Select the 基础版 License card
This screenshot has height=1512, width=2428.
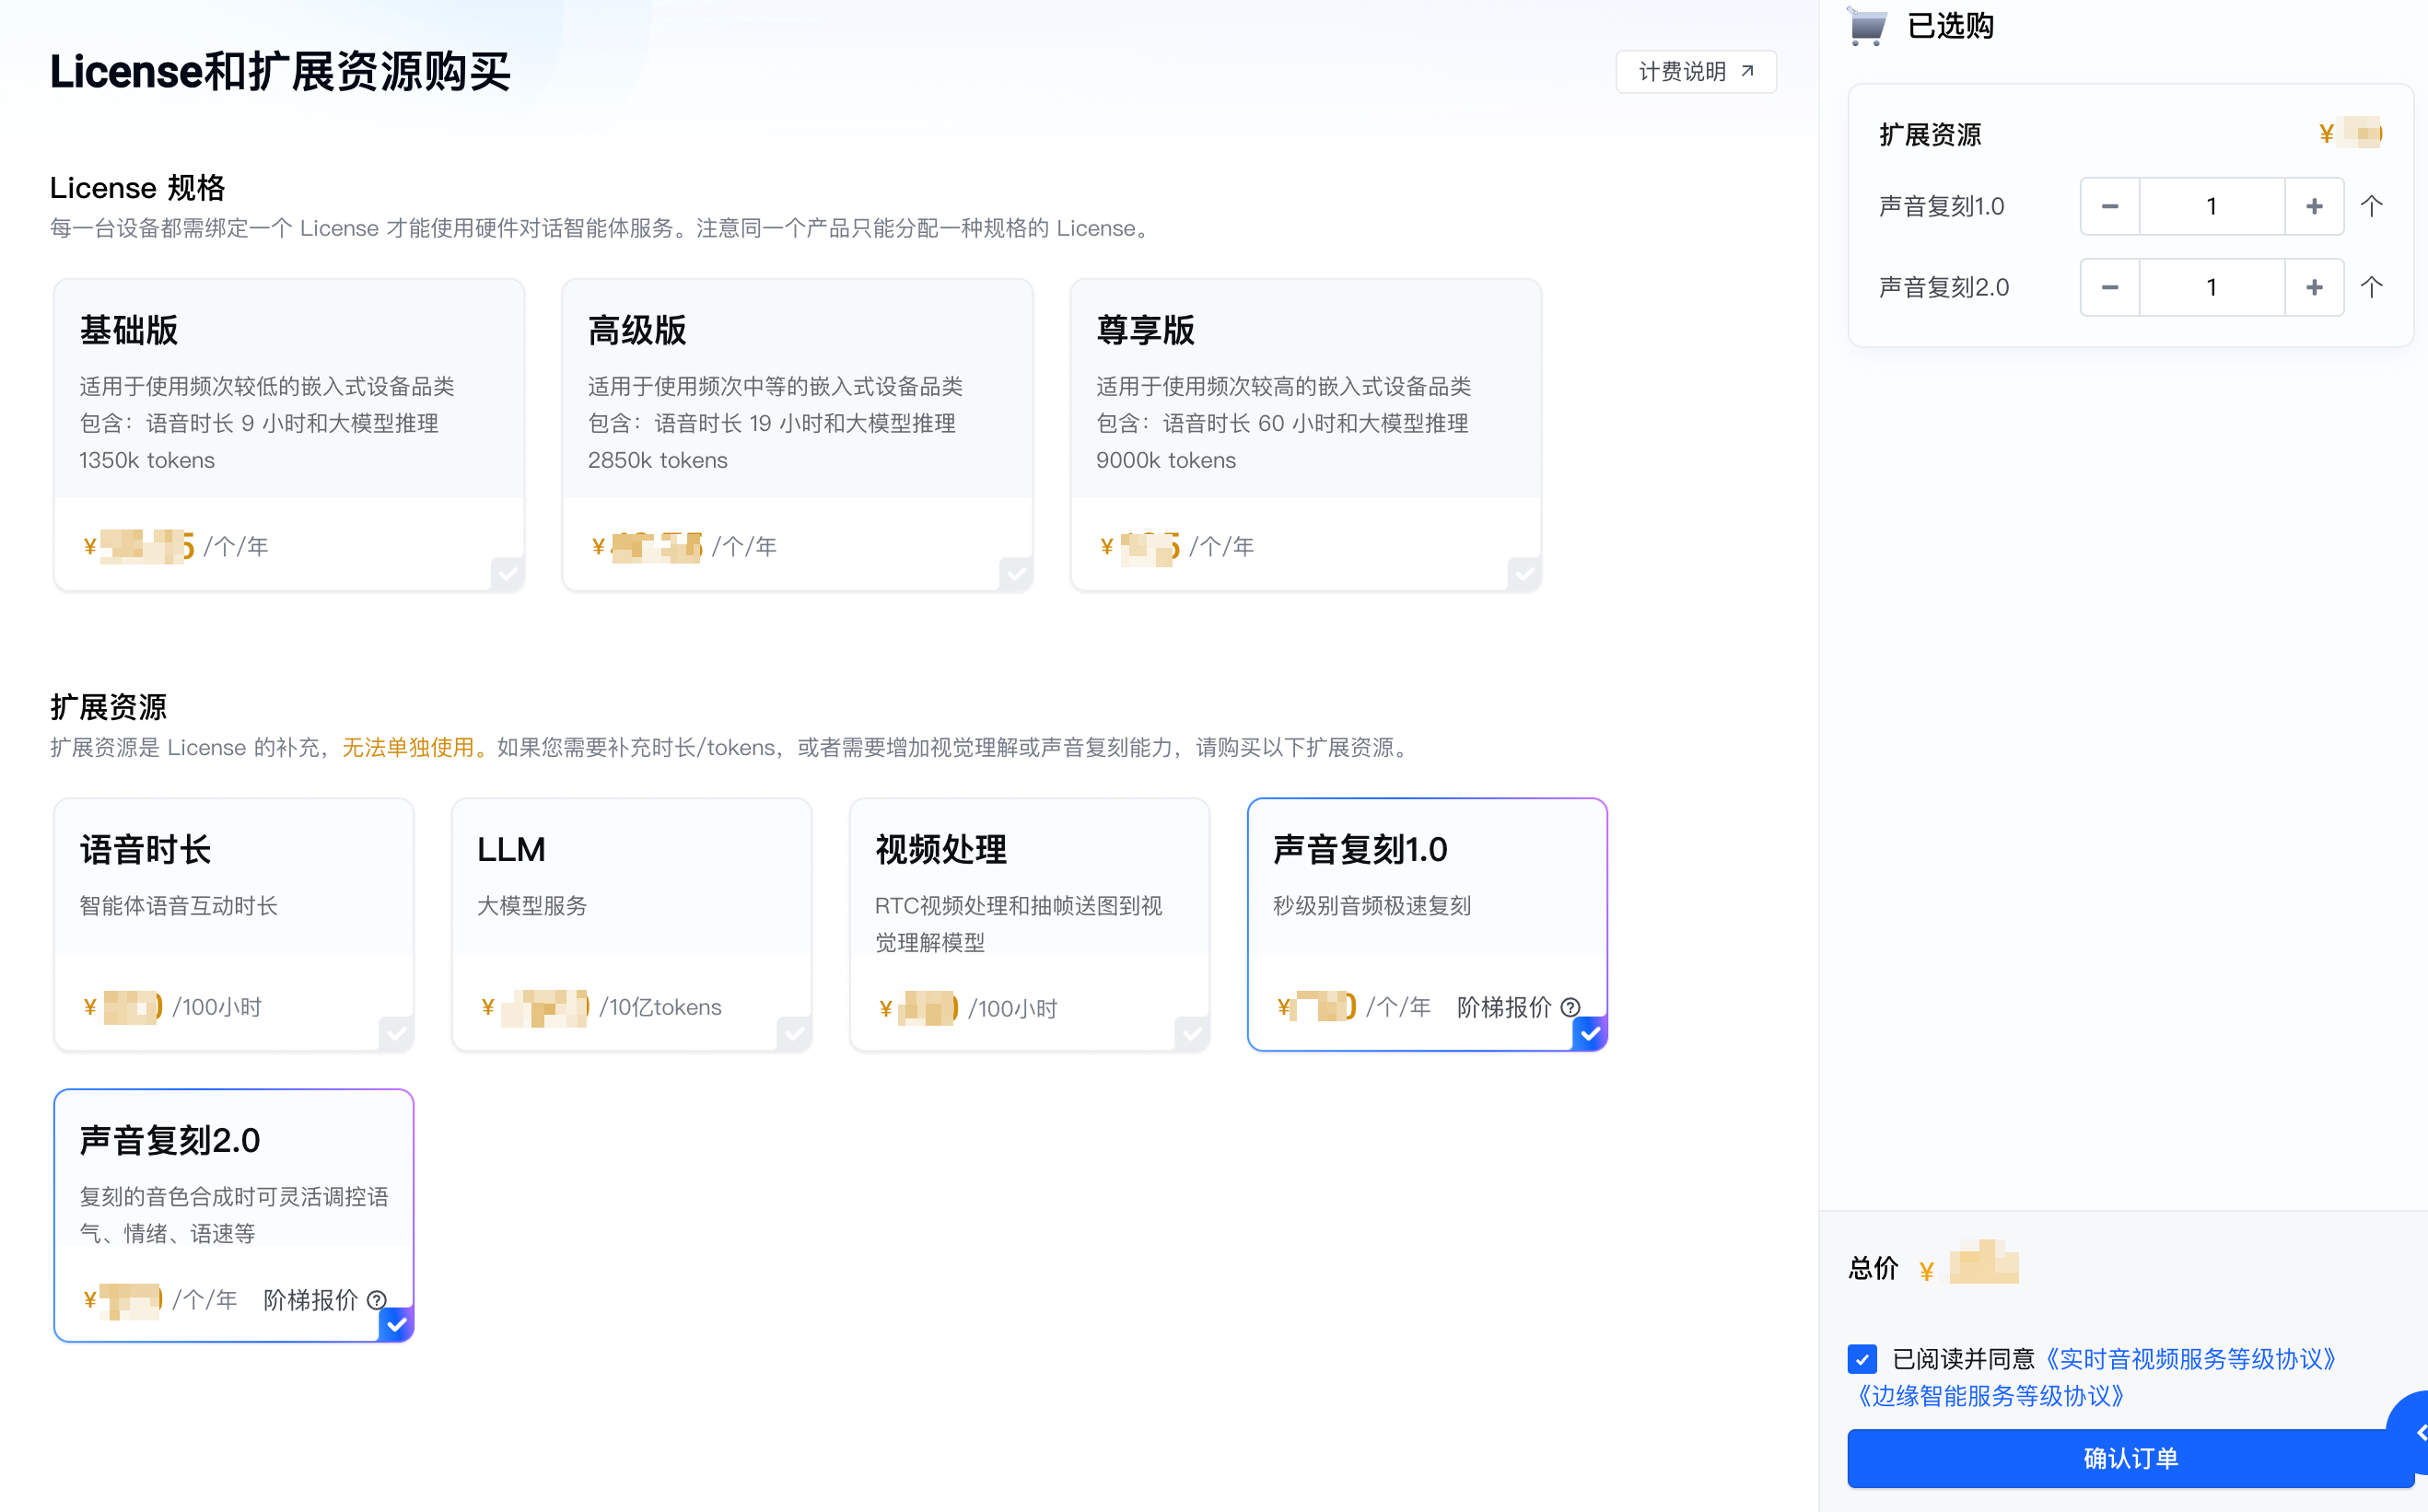point(289,435)
